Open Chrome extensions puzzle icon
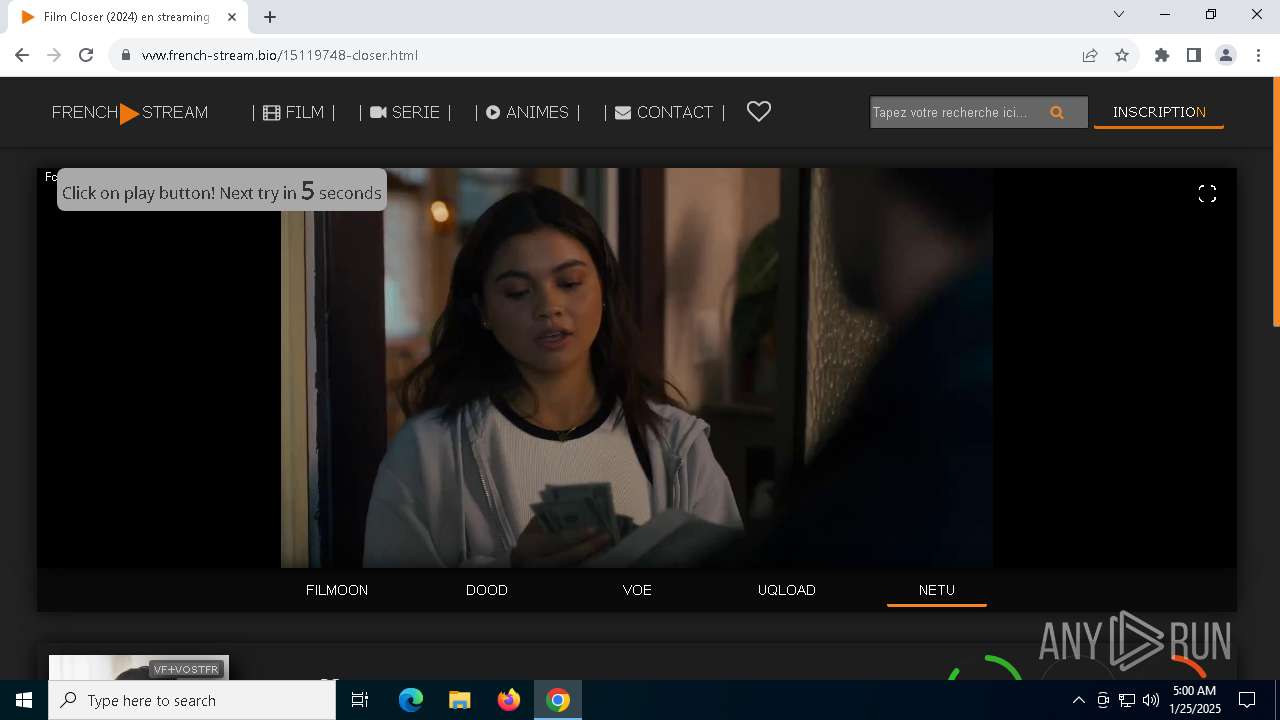The height and width of the screenshot is (720, 1280). (x=1162, y=55)
